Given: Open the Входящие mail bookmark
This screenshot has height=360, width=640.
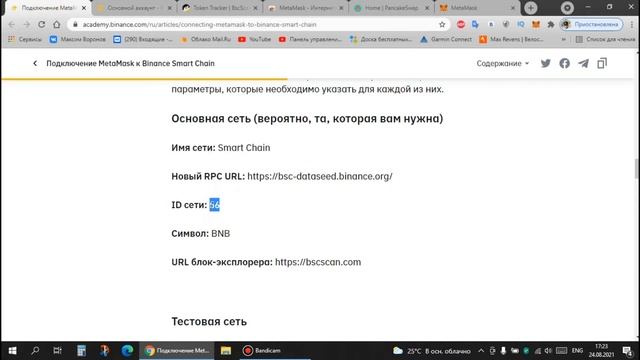Looking at the screenshot, I should 143,39.
